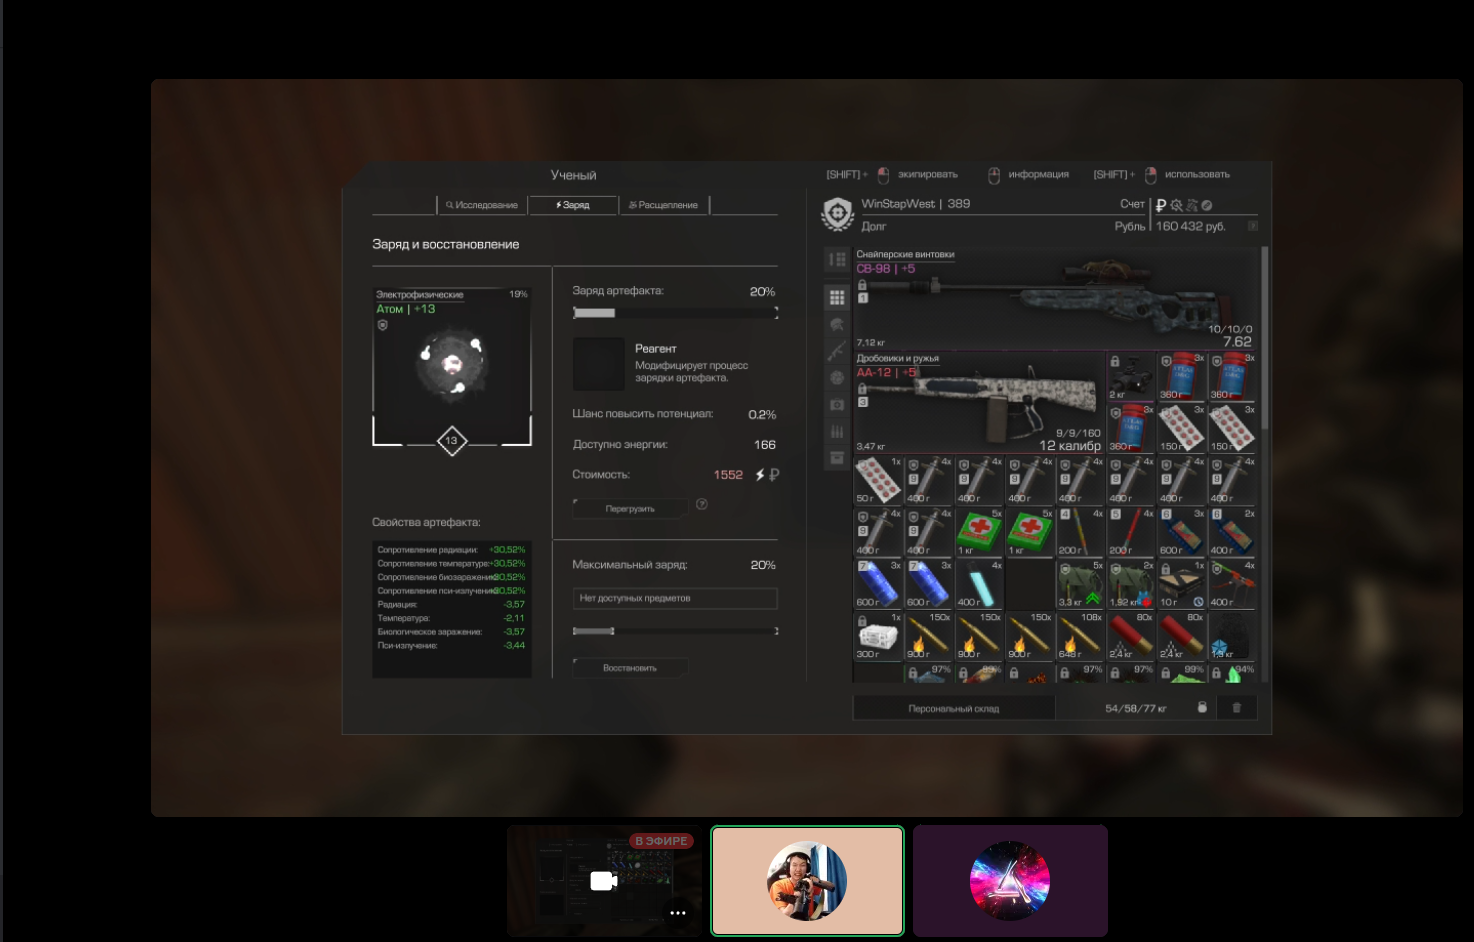Select the cyan glowstick 4x item
Screen dimensions: 1474x942
pyautogui.click(x=979, y=584)
